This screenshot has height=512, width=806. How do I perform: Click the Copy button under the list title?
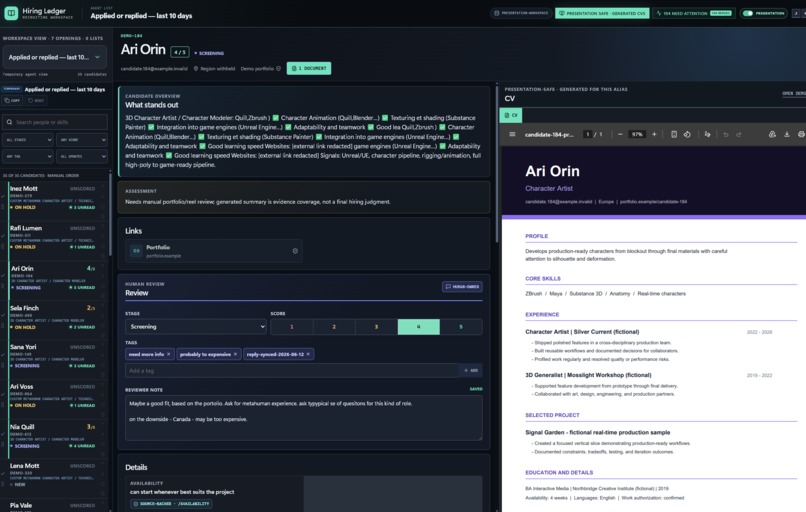click(x=12, y=100)
